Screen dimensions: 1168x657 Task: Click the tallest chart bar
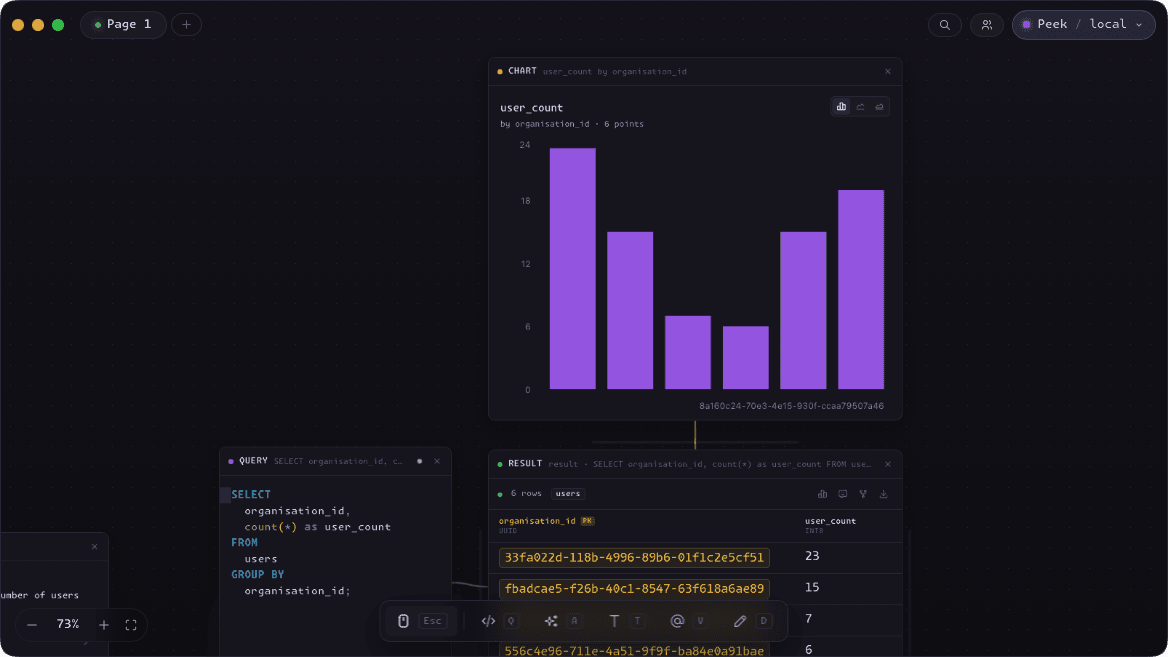pyautogui.click(x=573, y=268)
